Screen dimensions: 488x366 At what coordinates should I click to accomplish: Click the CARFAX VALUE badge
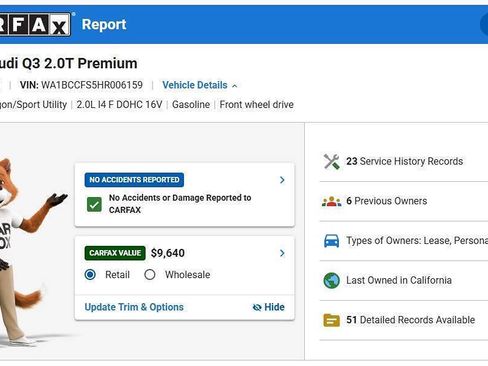point(115,253)
